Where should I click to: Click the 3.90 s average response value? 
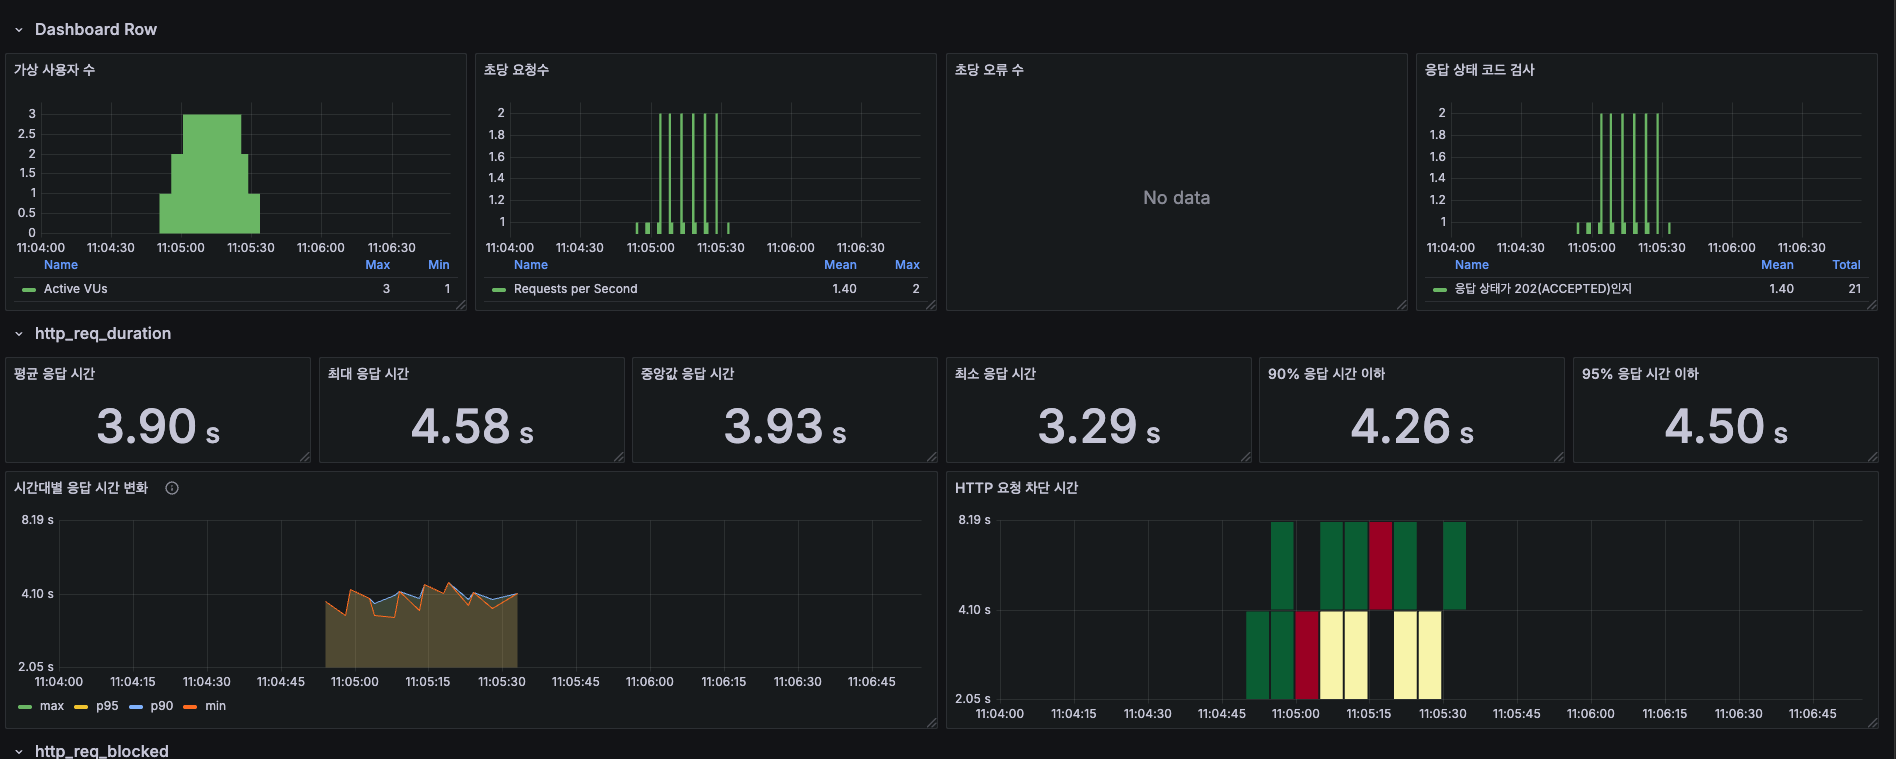click(158, 427)
